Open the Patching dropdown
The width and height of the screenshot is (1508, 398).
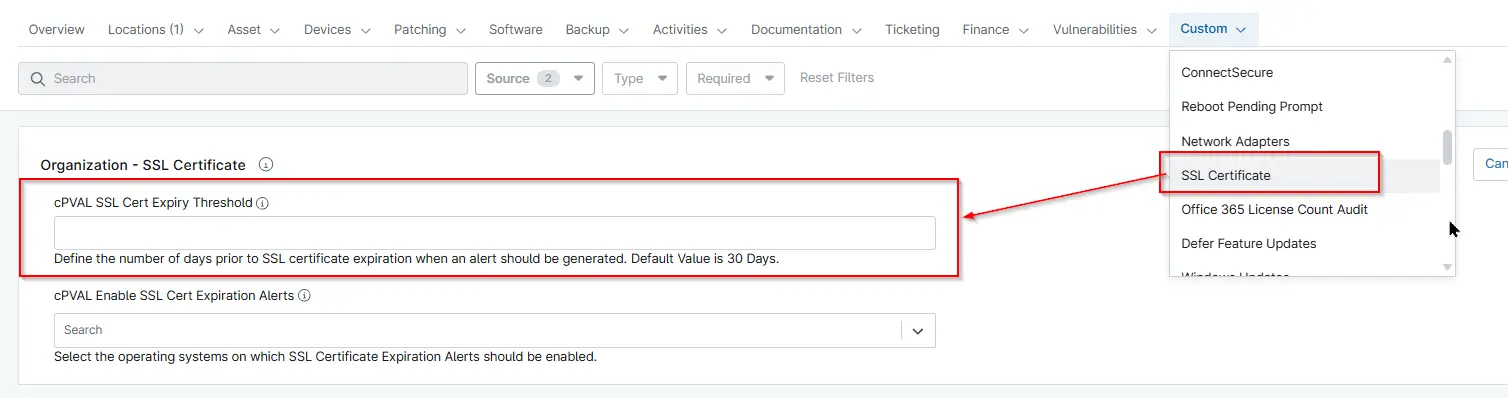click(x=430, y=29)
